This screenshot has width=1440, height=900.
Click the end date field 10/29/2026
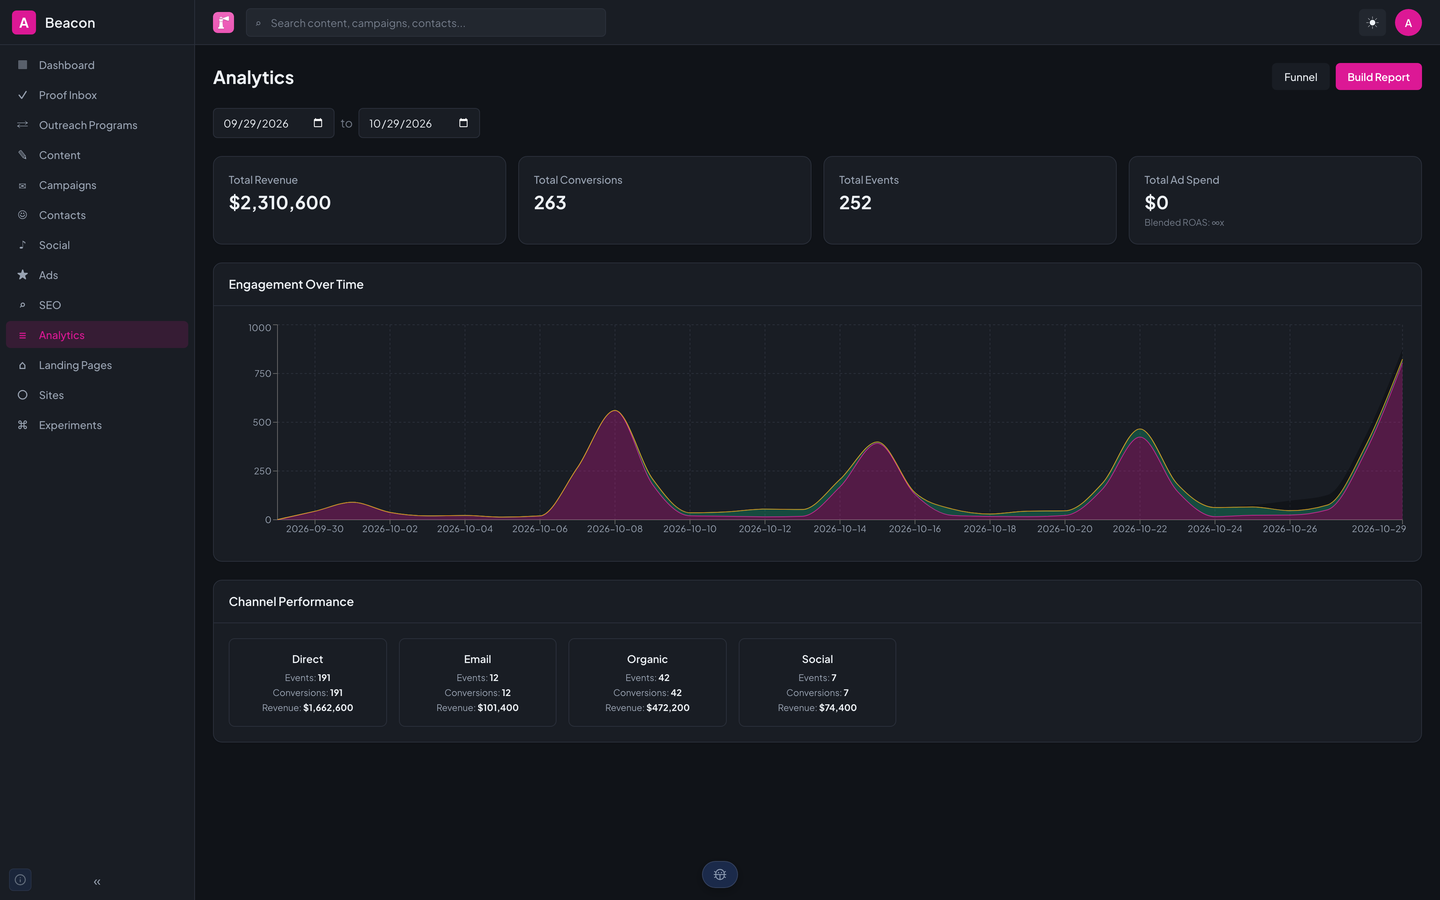pyautogui.click(x=419, y=123)
